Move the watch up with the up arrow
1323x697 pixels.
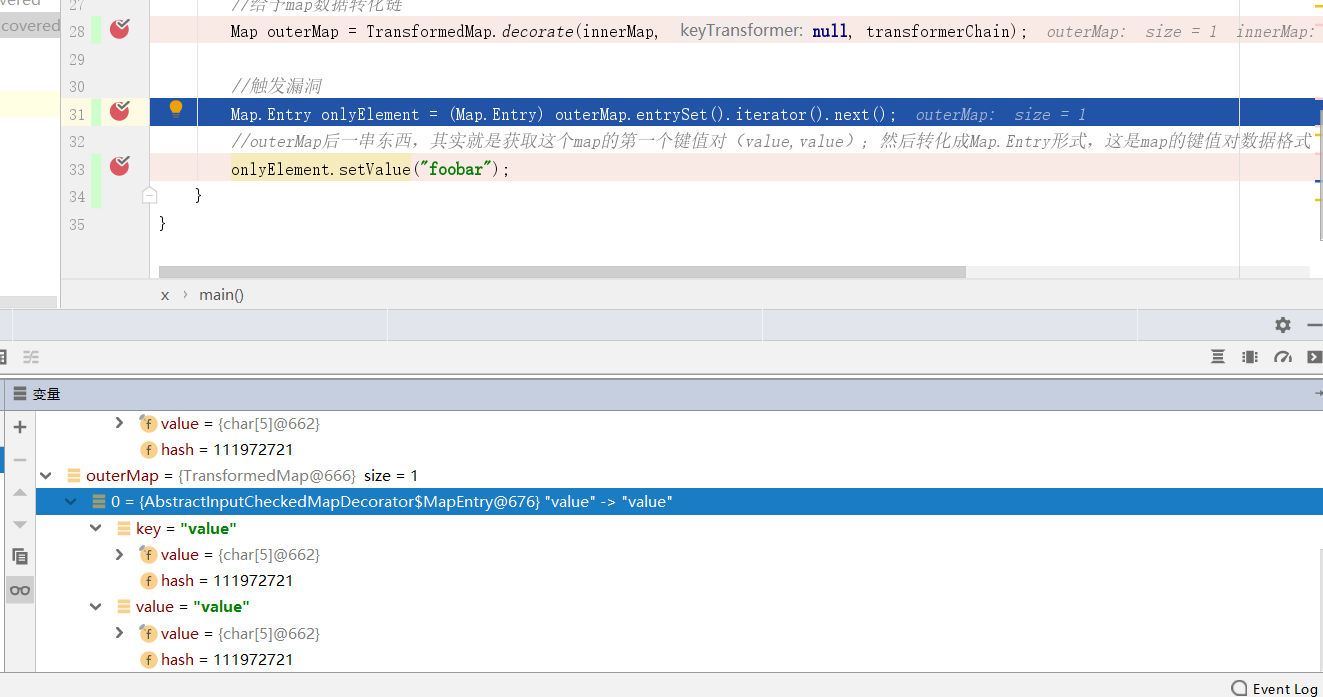click(x=20, y=492)
